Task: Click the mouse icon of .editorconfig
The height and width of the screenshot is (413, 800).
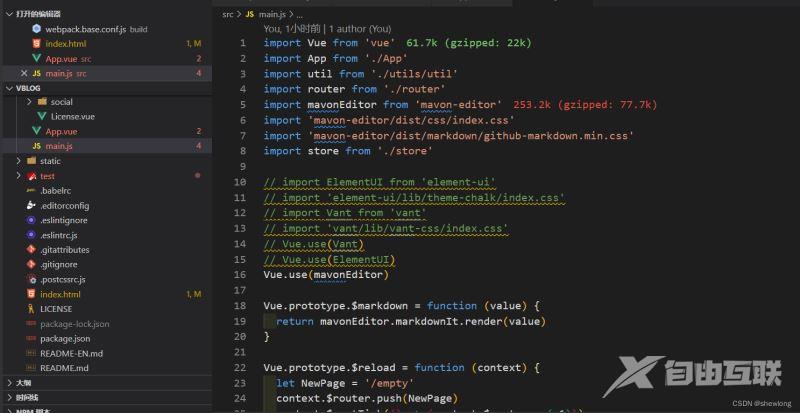Action: pyautogui.click(x=31, y=205)
